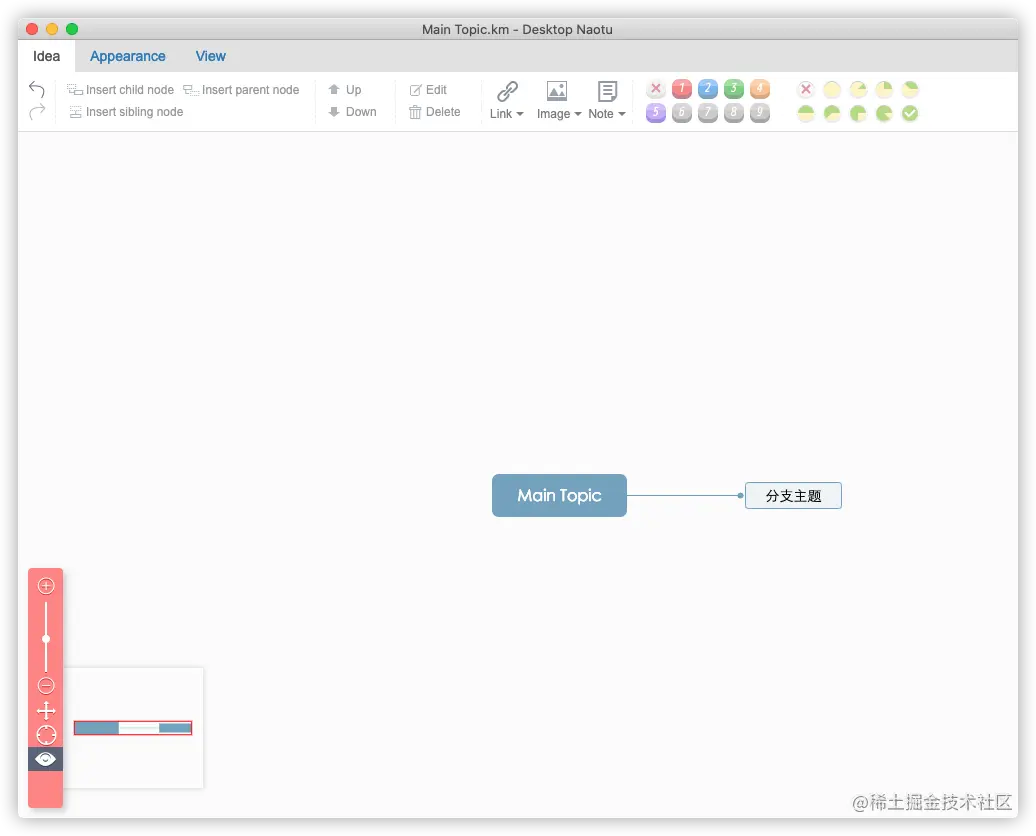This screenshot has height=836, width=1036.
Task: Insert a sibling node
Action: click(126, 112)
